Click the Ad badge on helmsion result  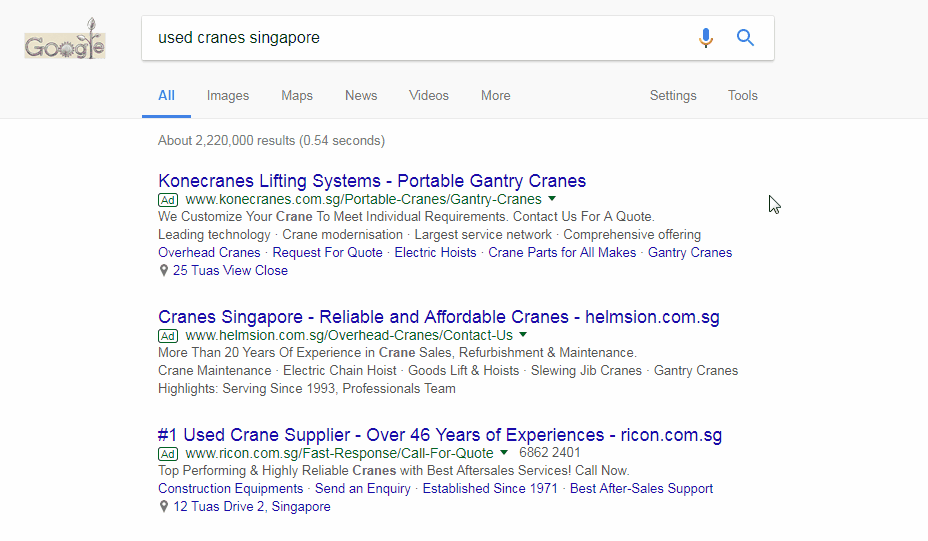coord(168,336)
